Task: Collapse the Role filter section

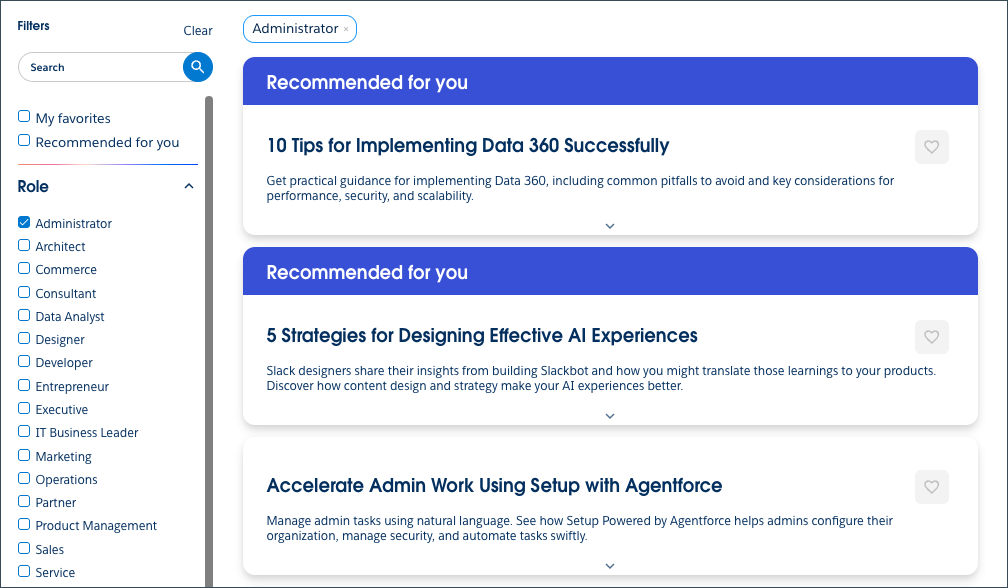Action: tap(189, 186)
